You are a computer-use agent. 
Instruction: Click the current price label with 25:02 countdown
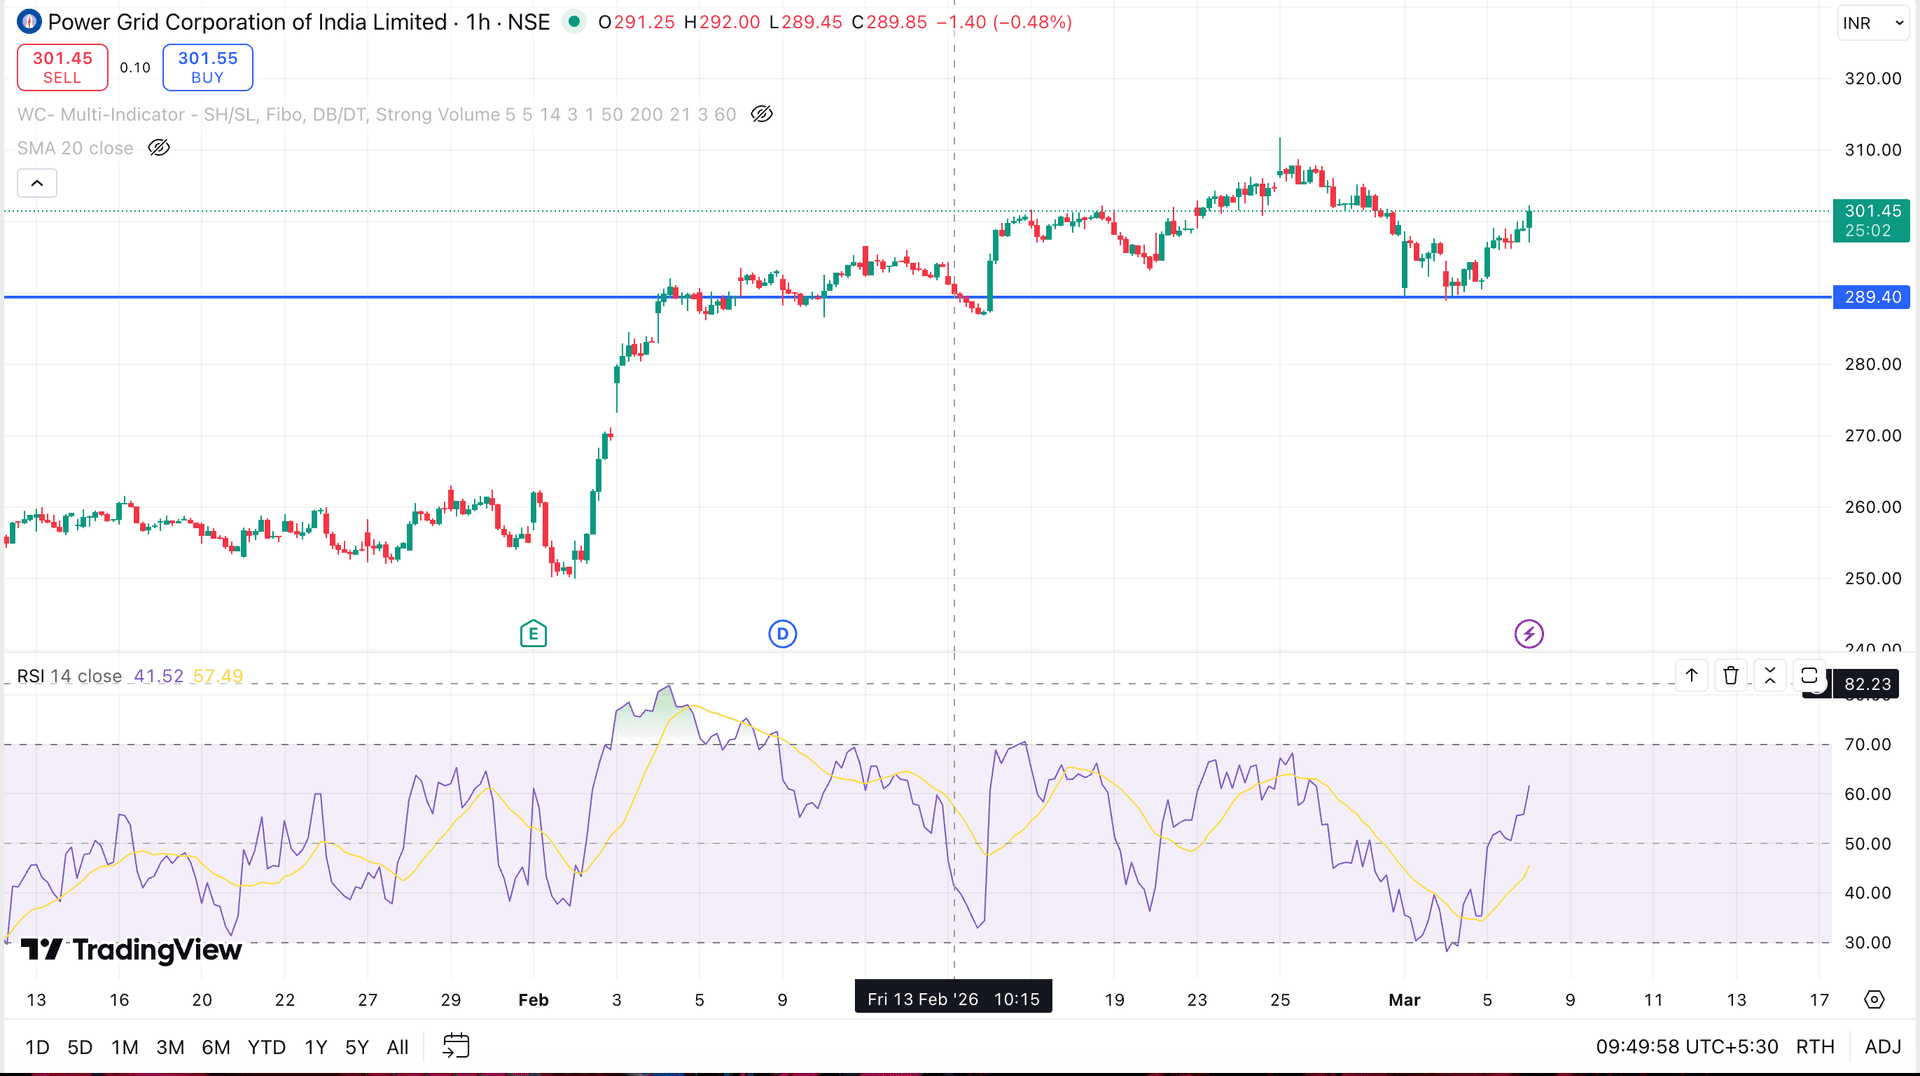tap(1872, 221)
